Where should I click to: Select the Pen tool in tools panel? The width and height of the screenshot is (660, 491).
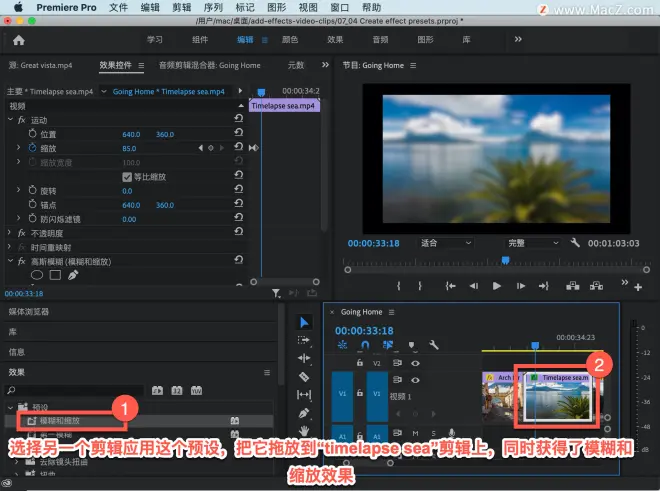[x=304, y=413]
